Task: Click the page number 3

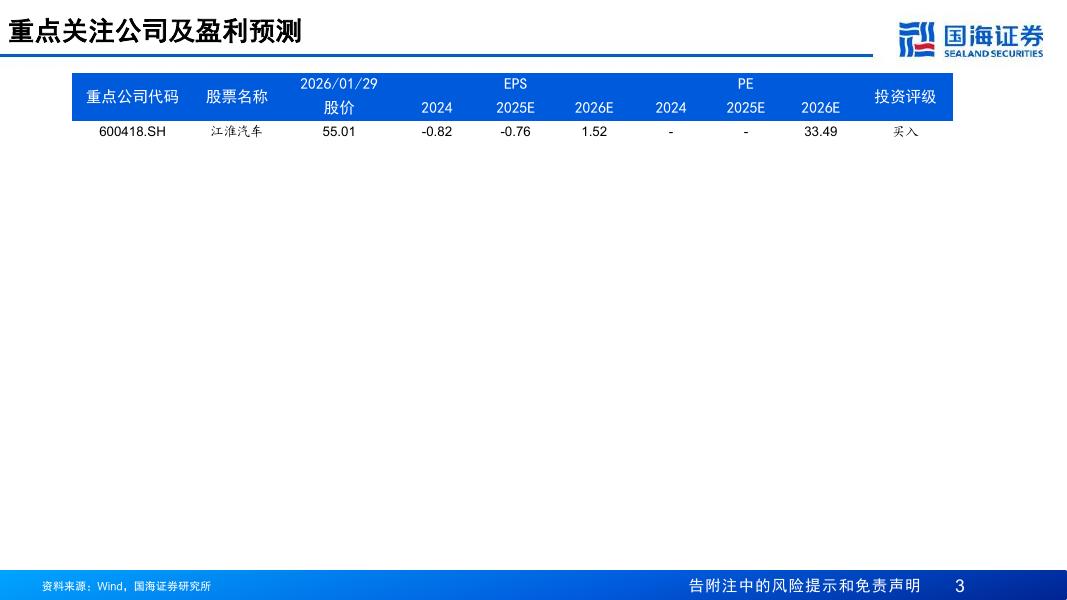Action: point(960,586)
